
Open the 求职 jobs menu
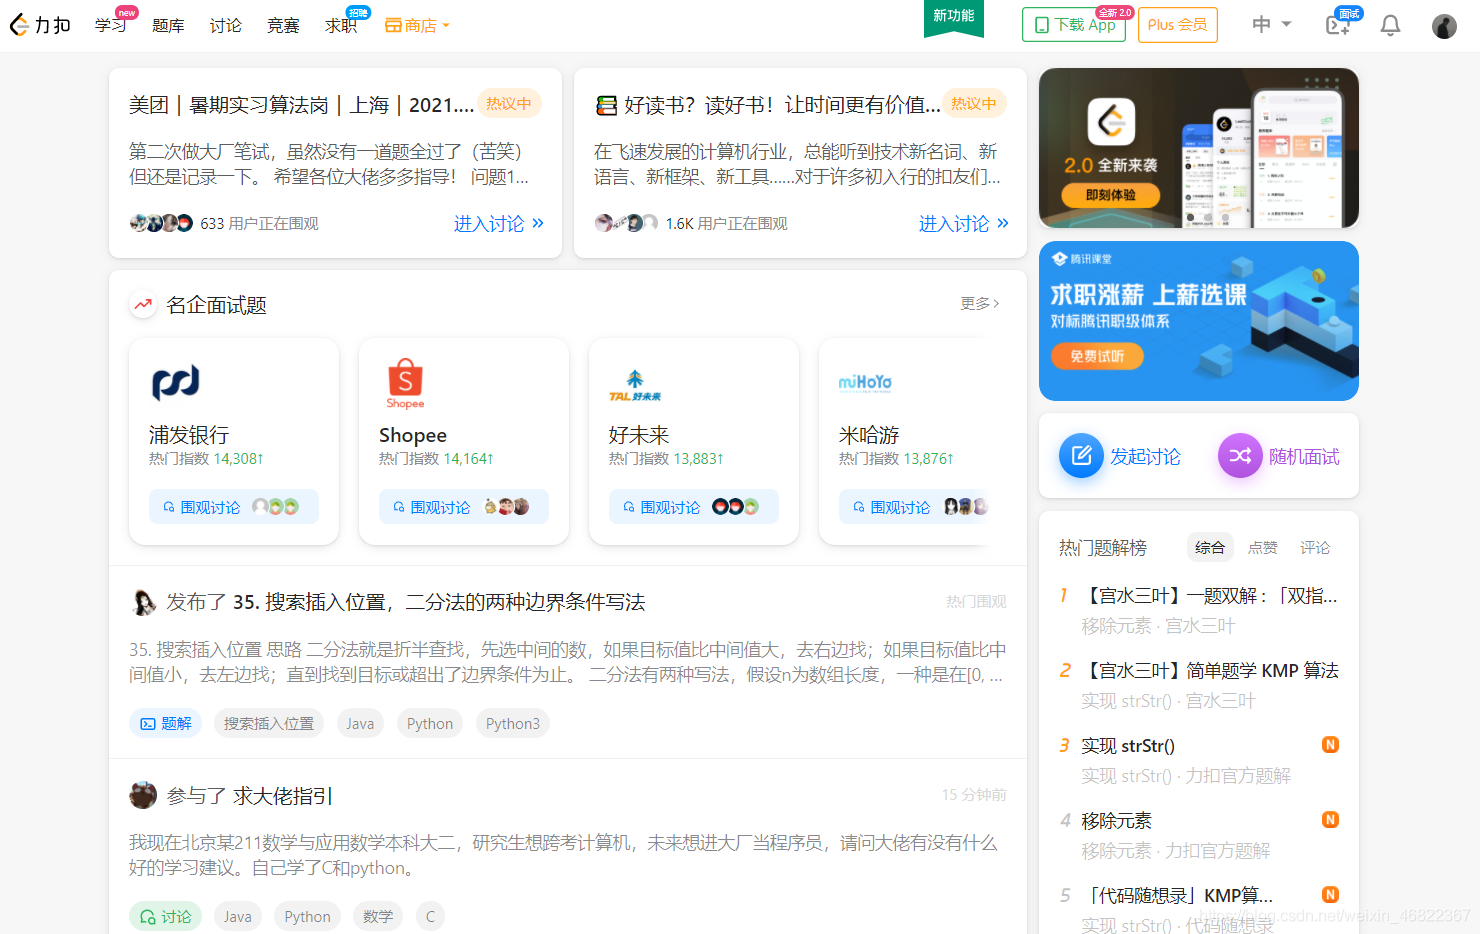click(x=341, y=25)
